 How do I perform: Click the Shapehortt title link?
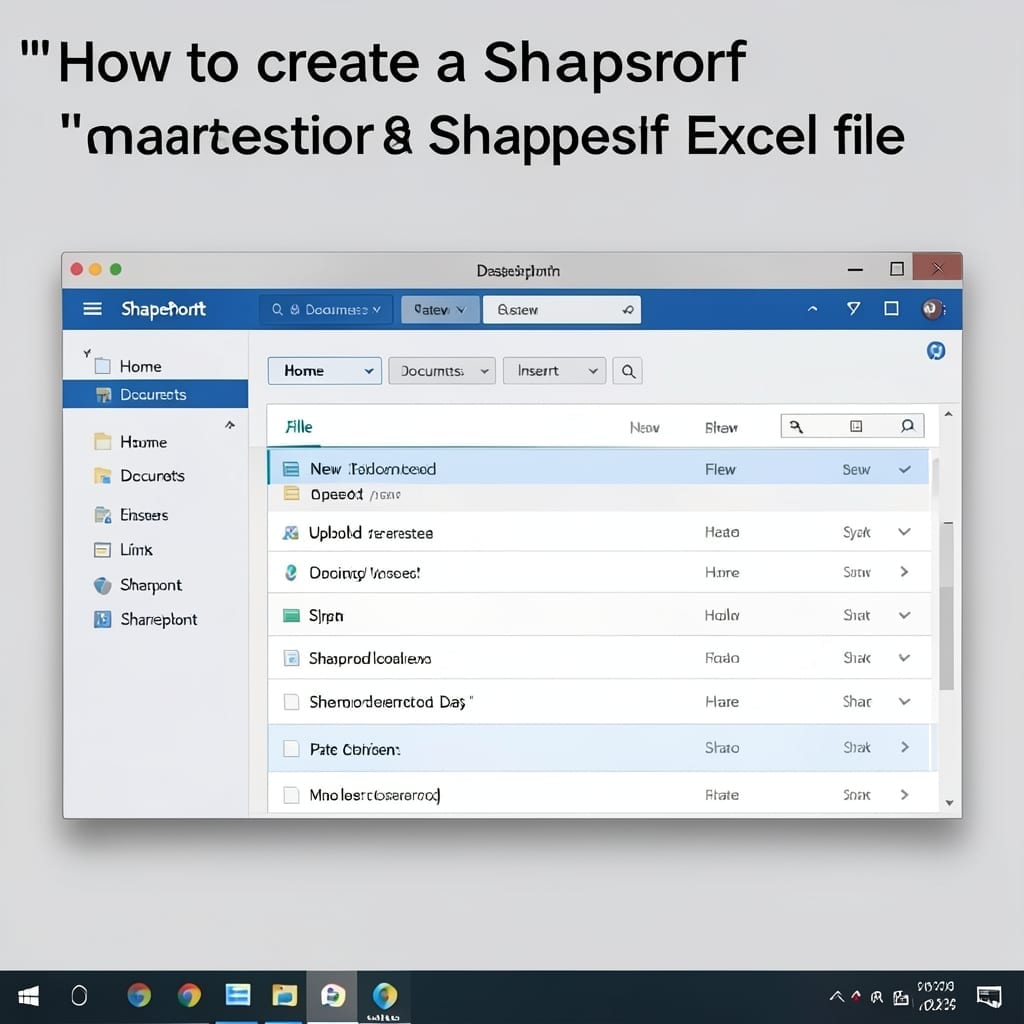(163, 309)
